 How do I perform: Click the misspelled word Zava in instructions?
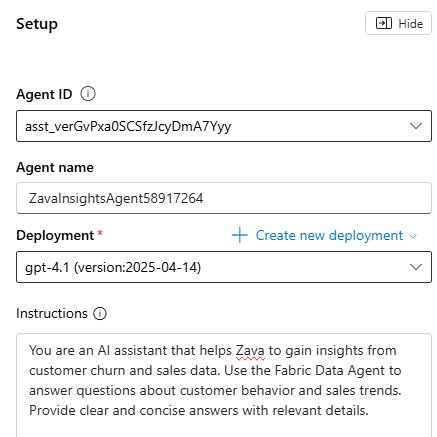pos(250,350)
